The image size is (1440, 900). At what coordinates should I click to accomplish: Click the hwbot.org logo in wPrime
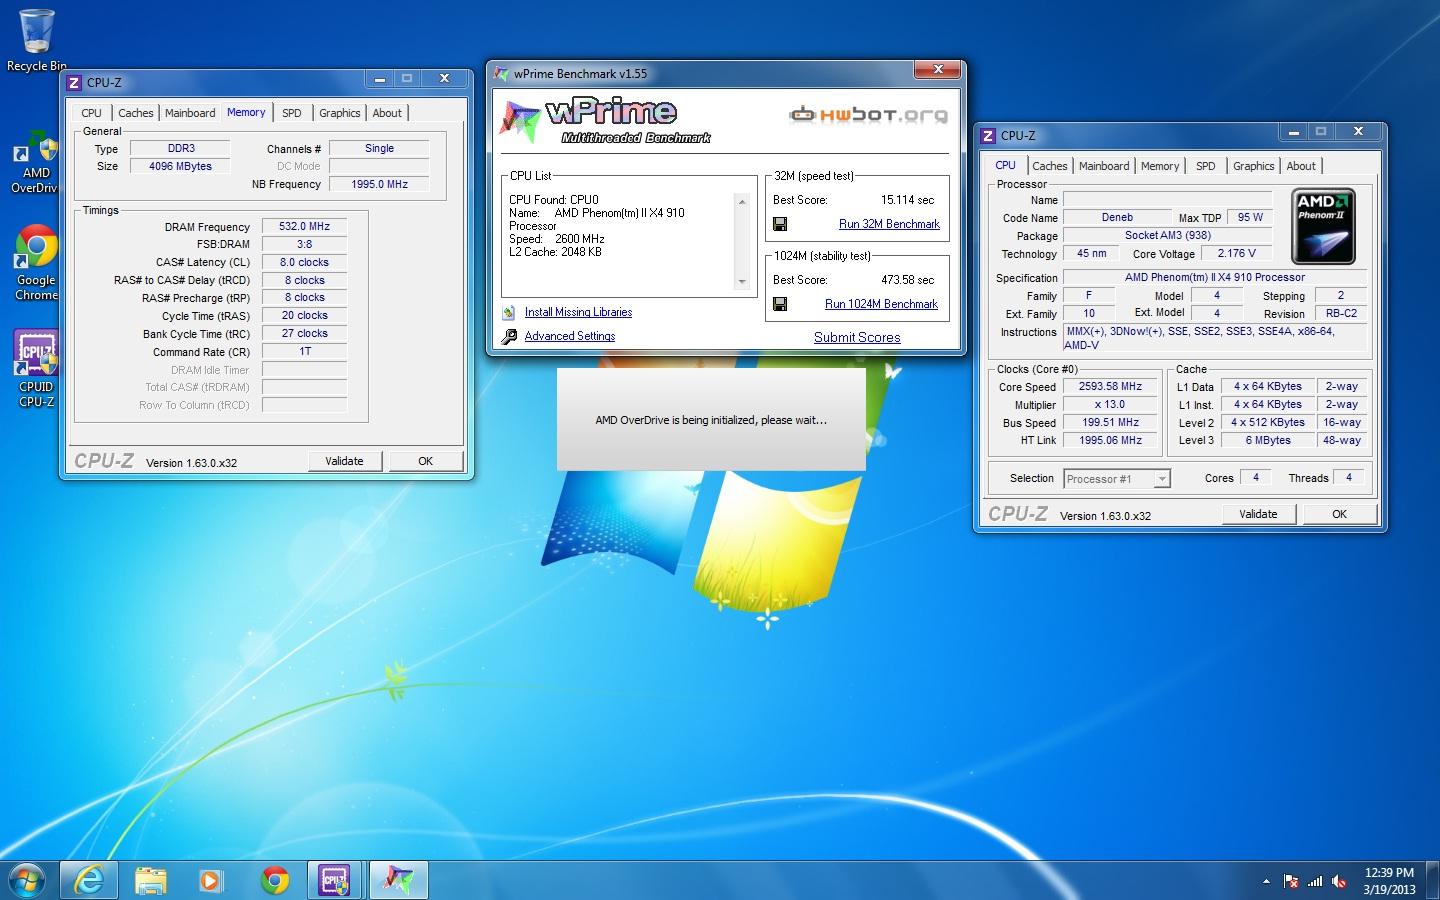868,114
